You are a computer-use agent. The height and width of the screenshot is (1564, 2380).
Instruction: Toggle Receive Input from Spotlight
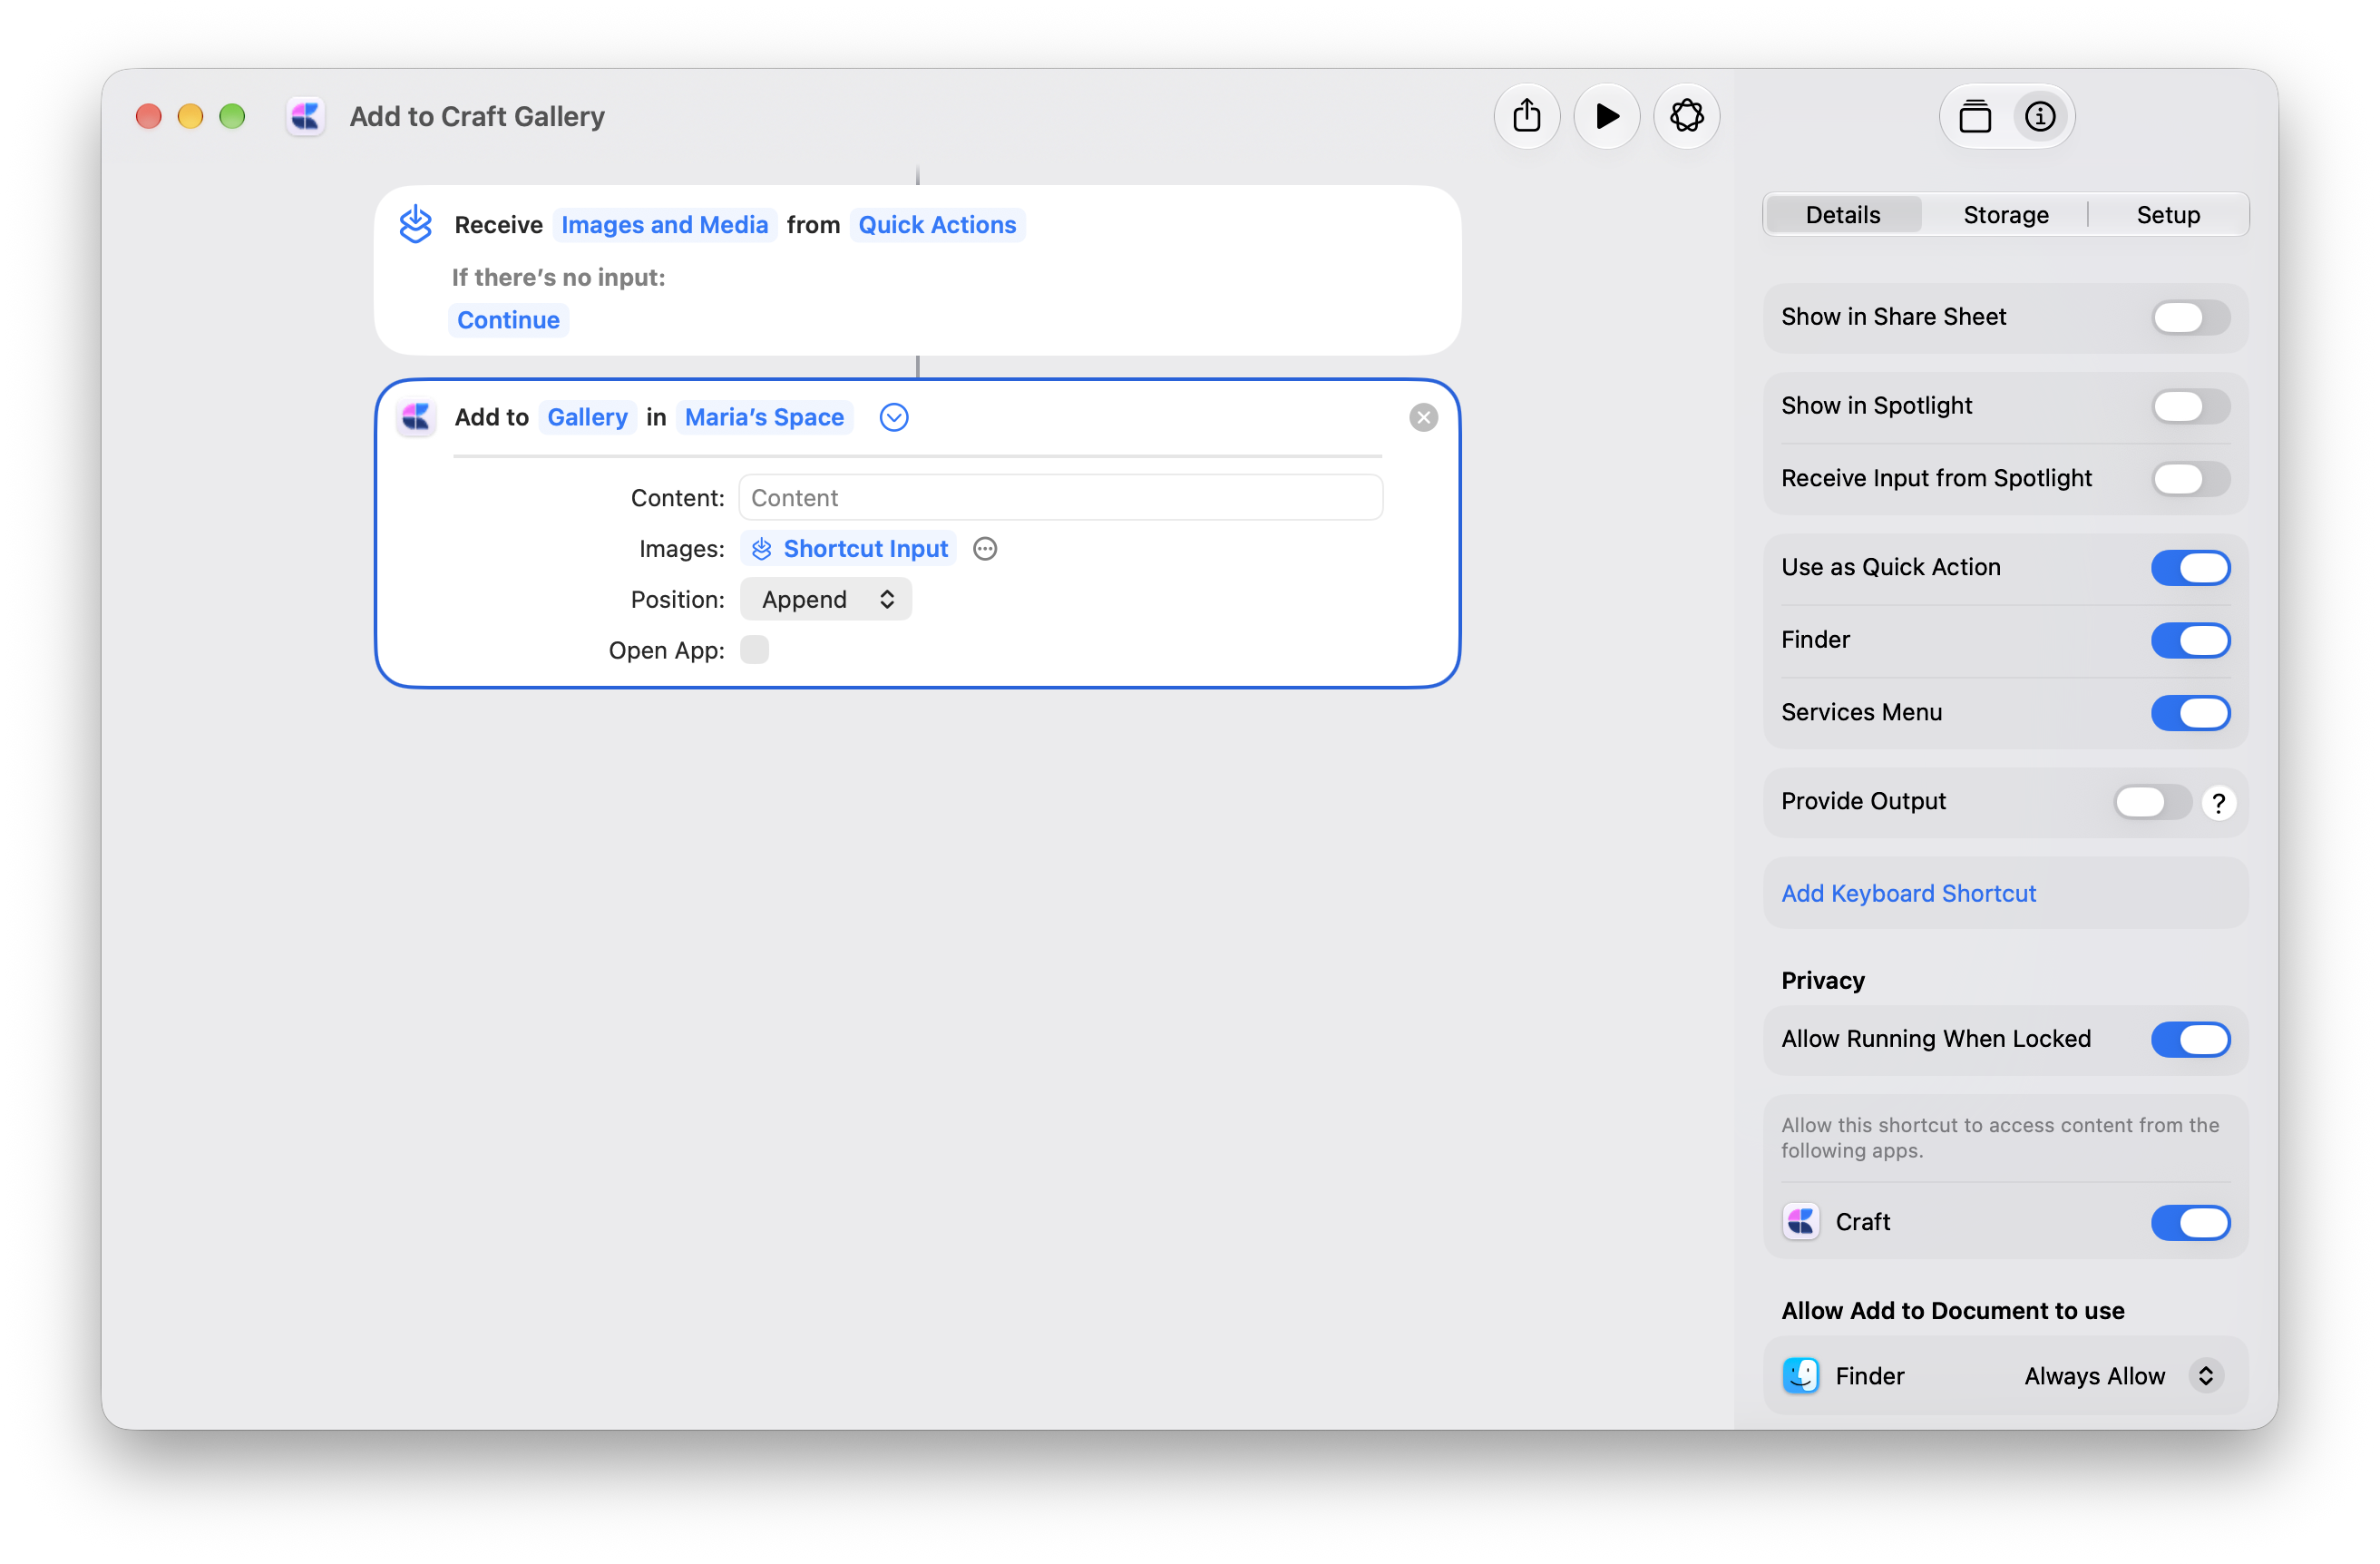(2190, 478)
